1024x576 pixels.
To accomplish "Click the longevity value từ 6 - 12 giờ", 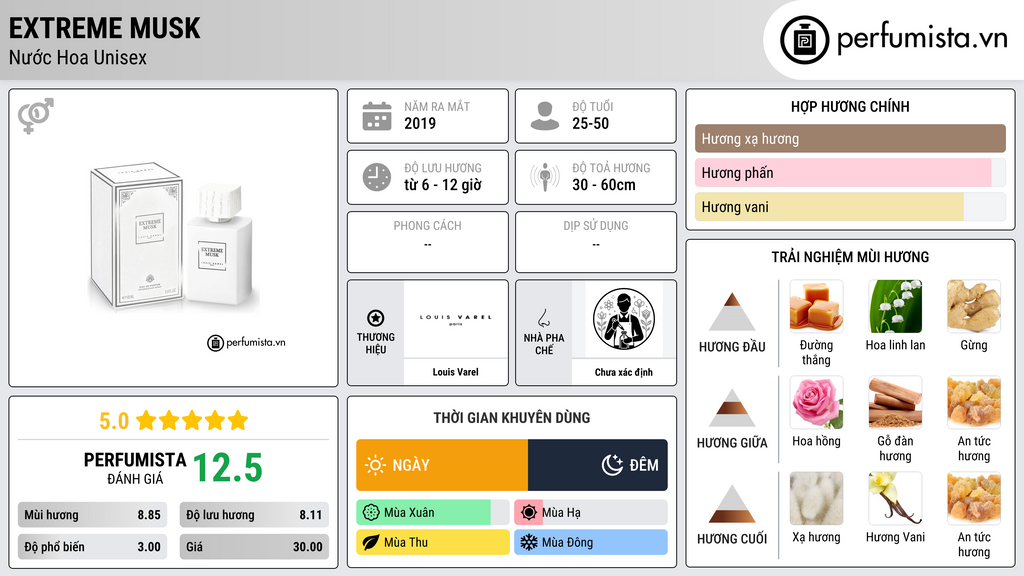I will pyautogui.click(x=443, y=185).
